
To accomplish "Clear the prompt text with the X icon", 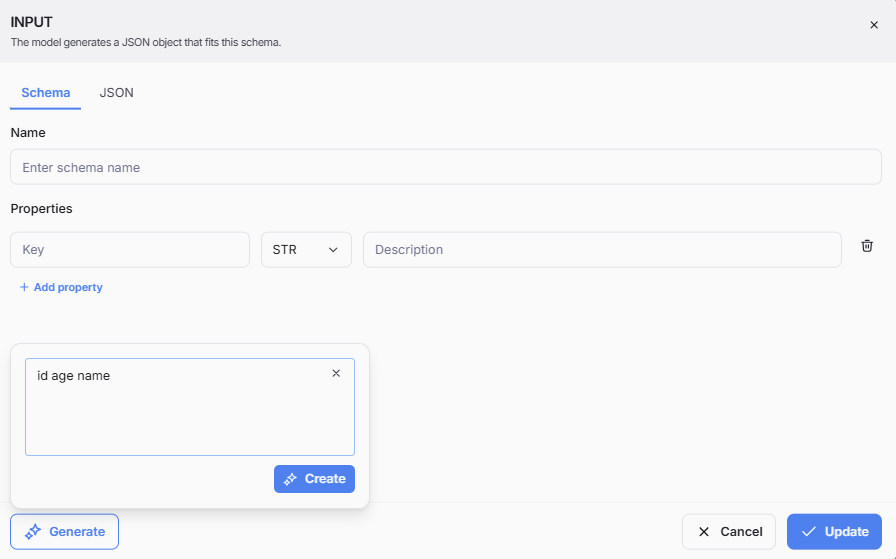I will coord(336,373).
